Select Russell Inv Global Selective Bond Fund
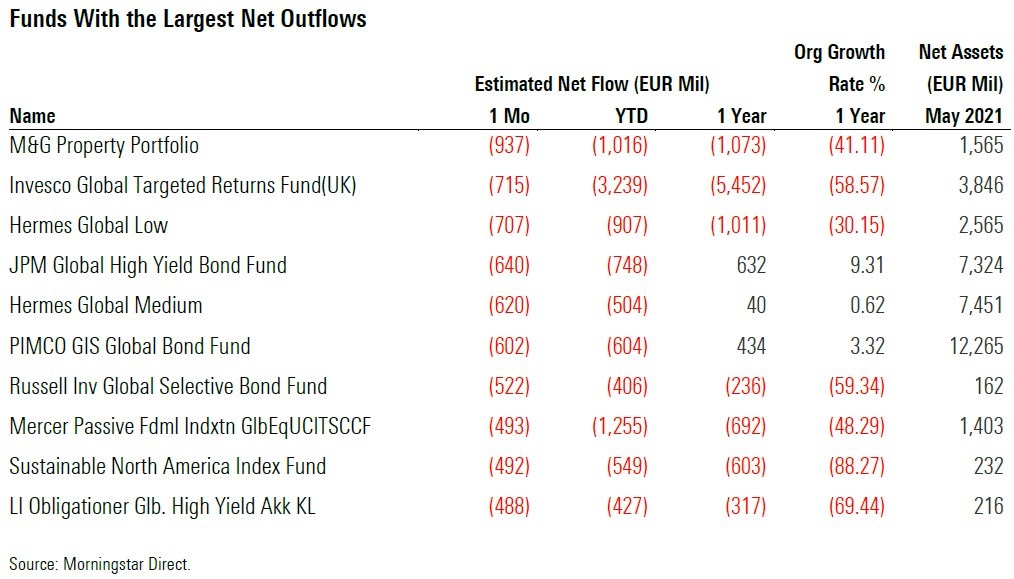This screenshot has height=579, width=1014. [x=168, y=386]
